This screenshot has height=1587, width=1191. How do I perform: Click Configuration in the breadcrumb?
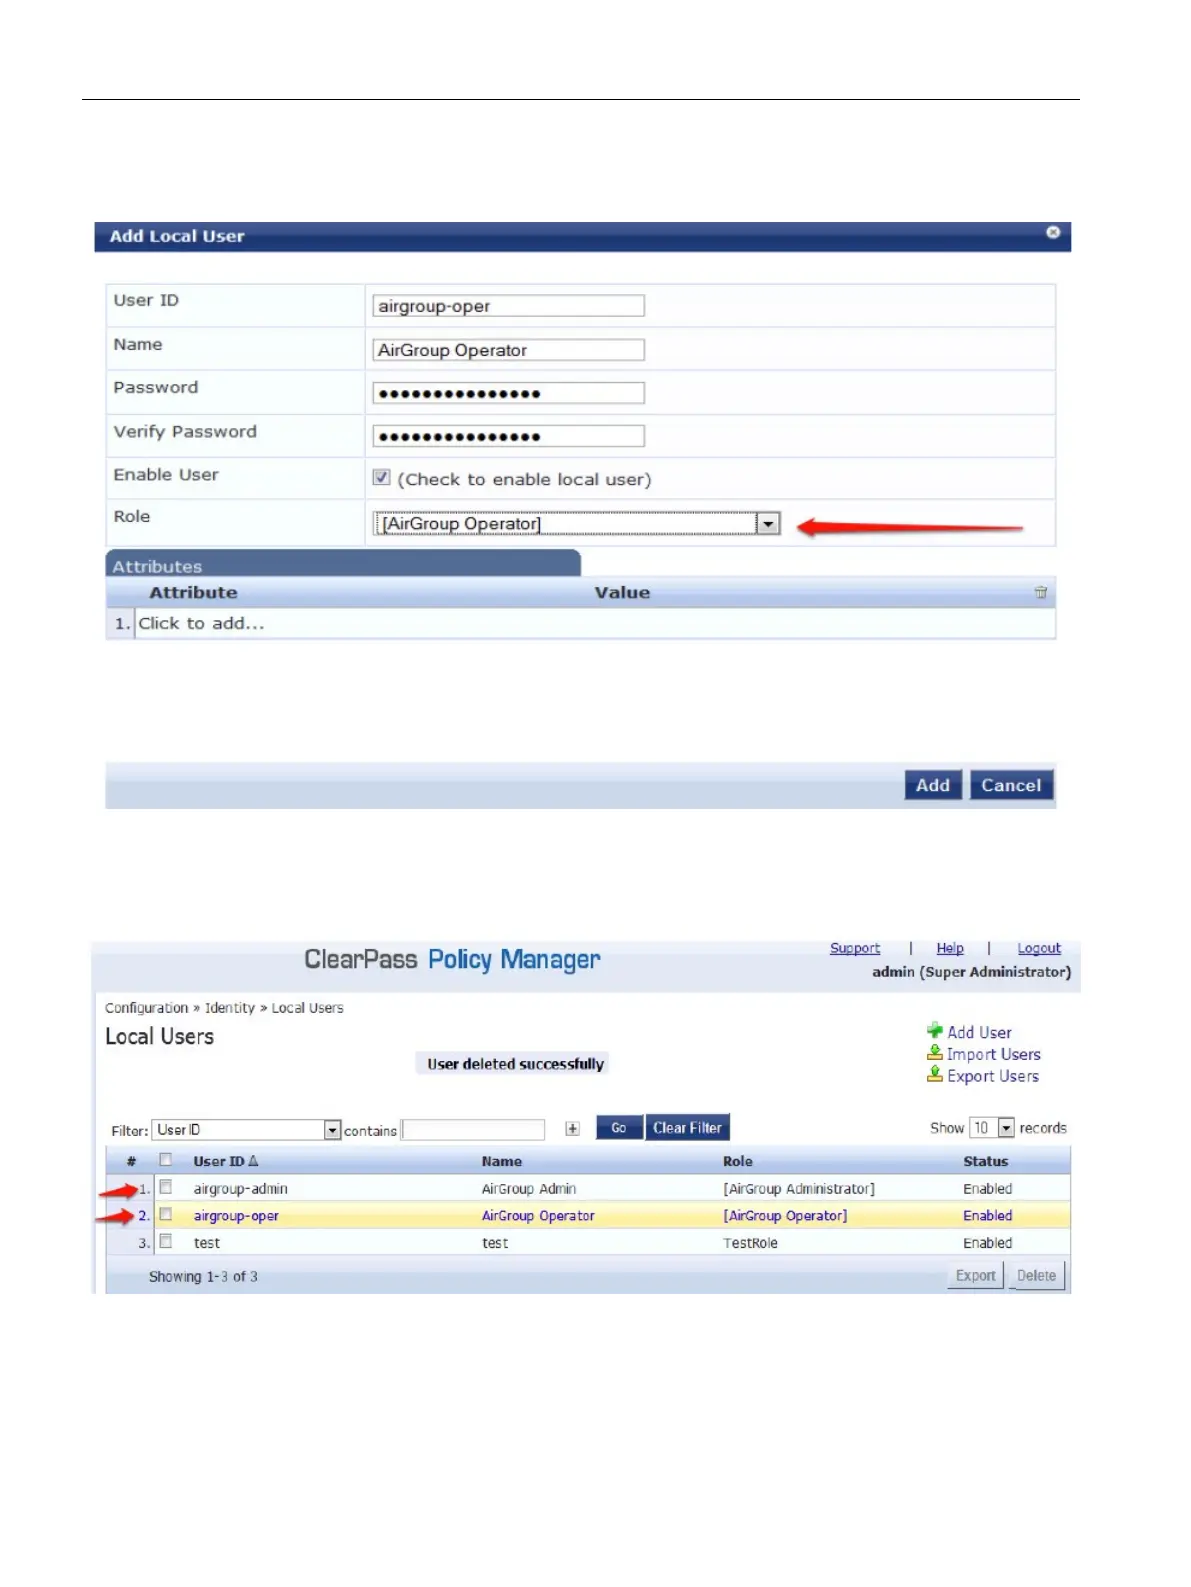146,1008
